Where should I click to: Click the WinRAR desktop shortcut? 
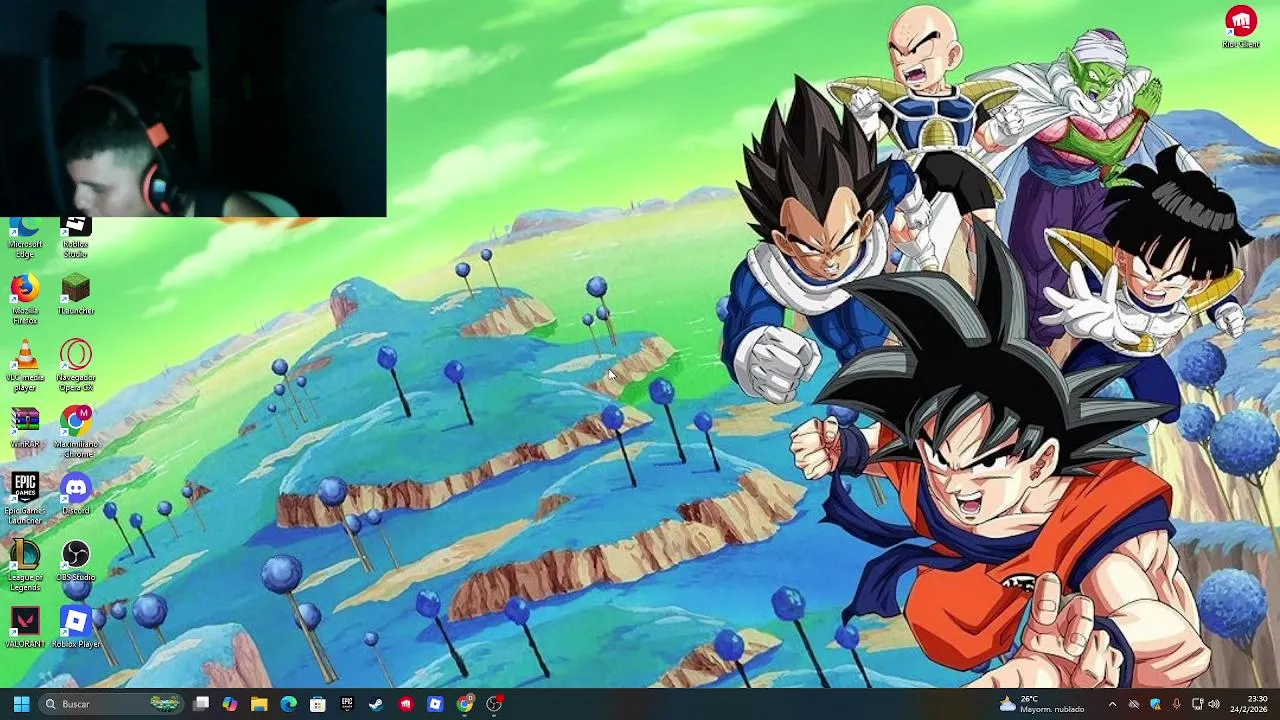tap(25, 429)
